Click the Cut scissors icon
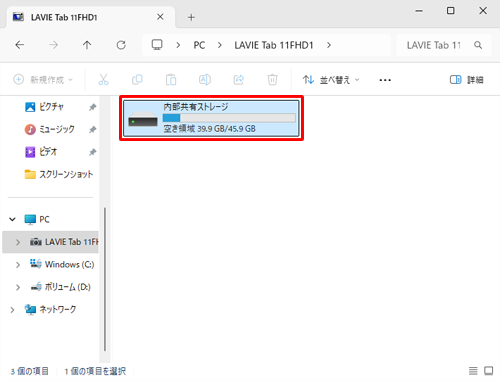The height and width of the screenshot is (380, 500). coord(103,80)
